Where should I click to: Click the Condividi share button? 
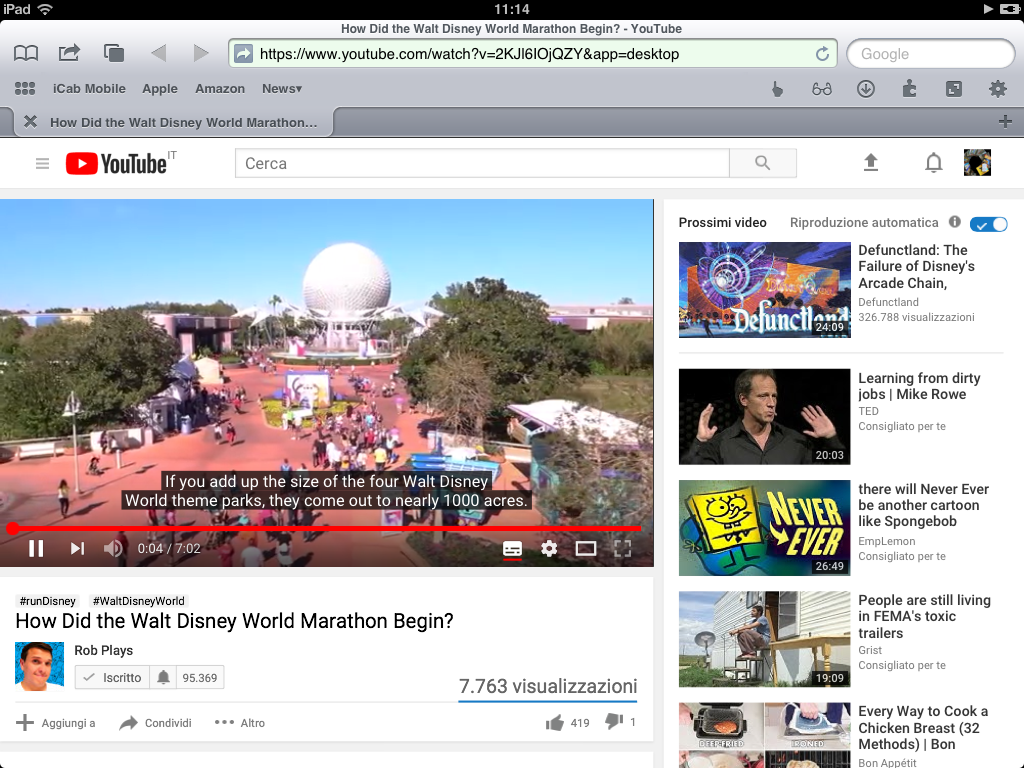[155, 722]
